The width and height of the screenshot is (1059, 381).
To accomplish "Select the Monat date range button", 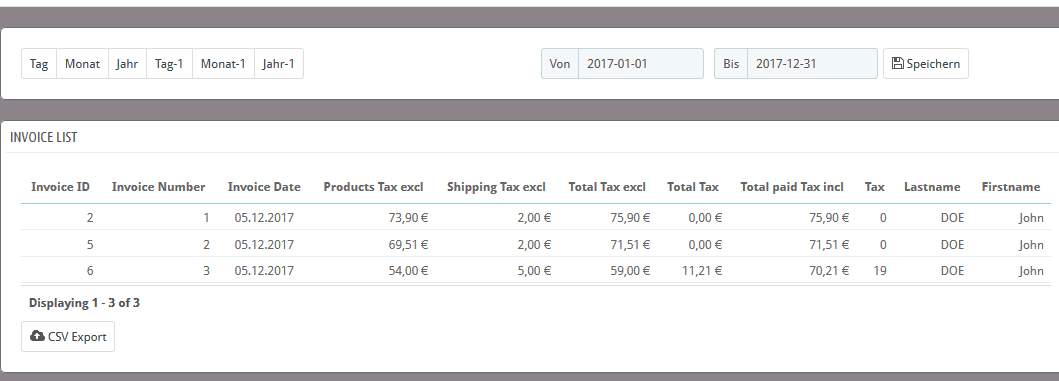I will point(82,64).
